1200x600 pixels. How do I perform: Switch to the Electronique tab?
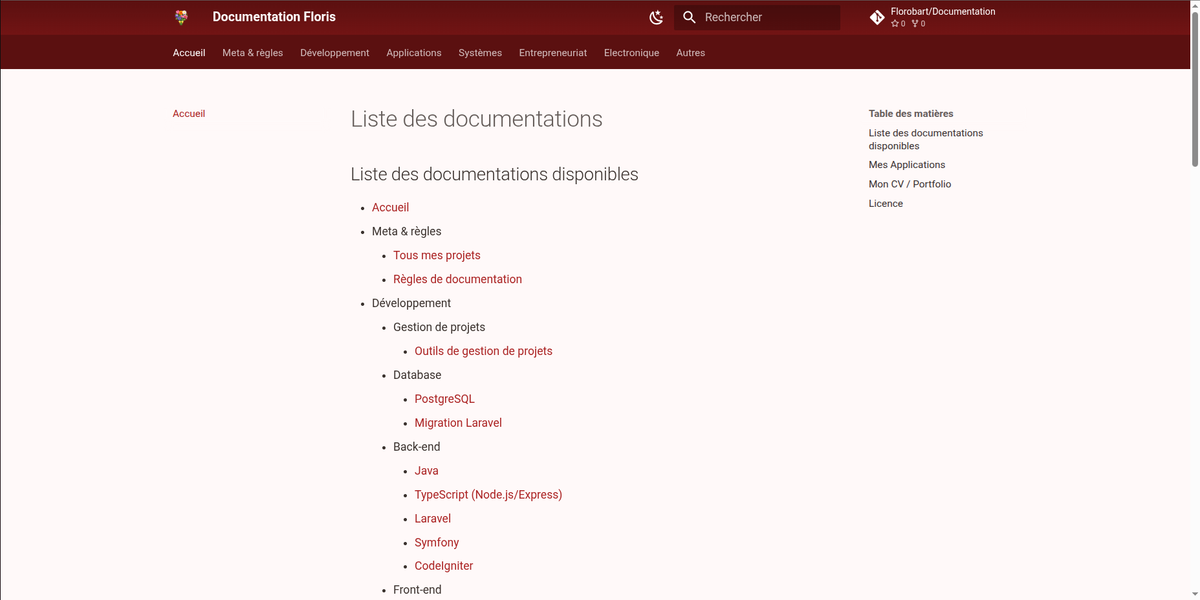click(x=631, y=53)
